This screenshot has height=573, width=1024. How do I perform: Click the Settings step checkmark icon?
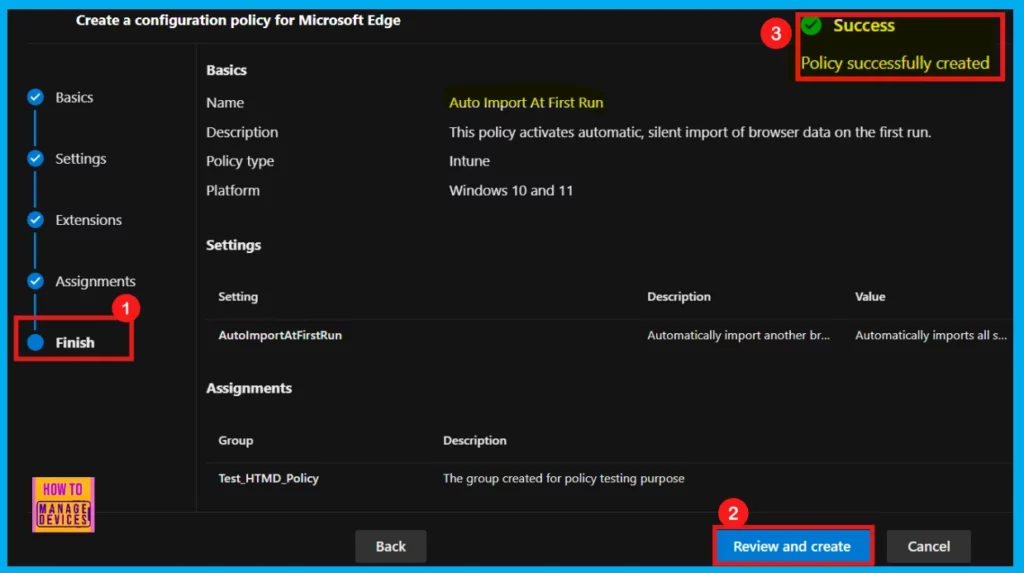click(35, 159)
